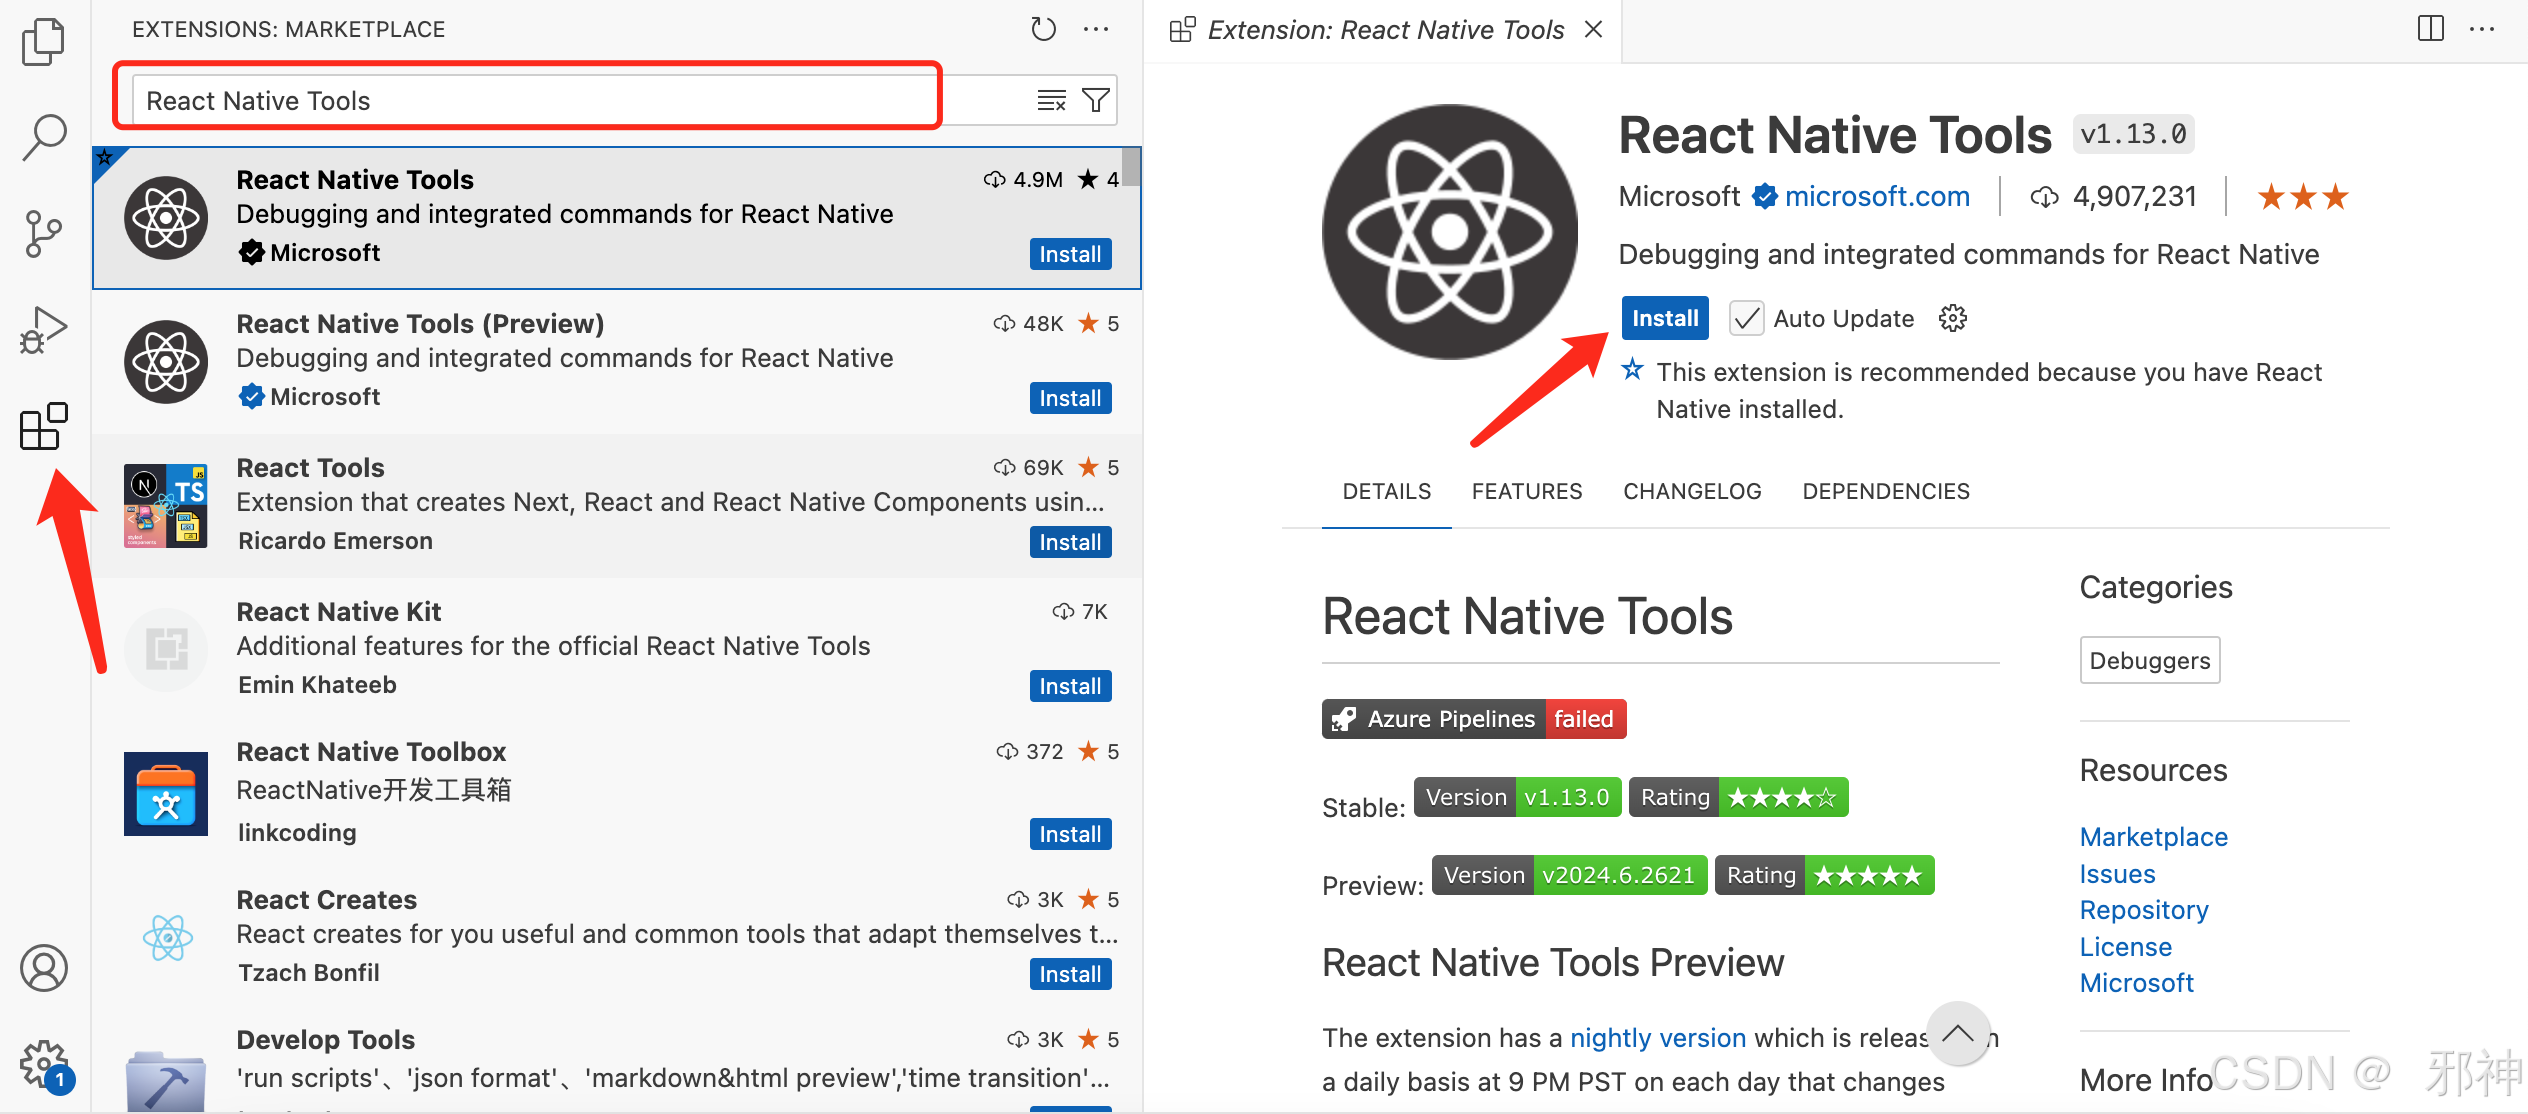This screenshot has height=1114, width=2528.
Task: Click the split editor right icon
Action: coord(2430,29)
